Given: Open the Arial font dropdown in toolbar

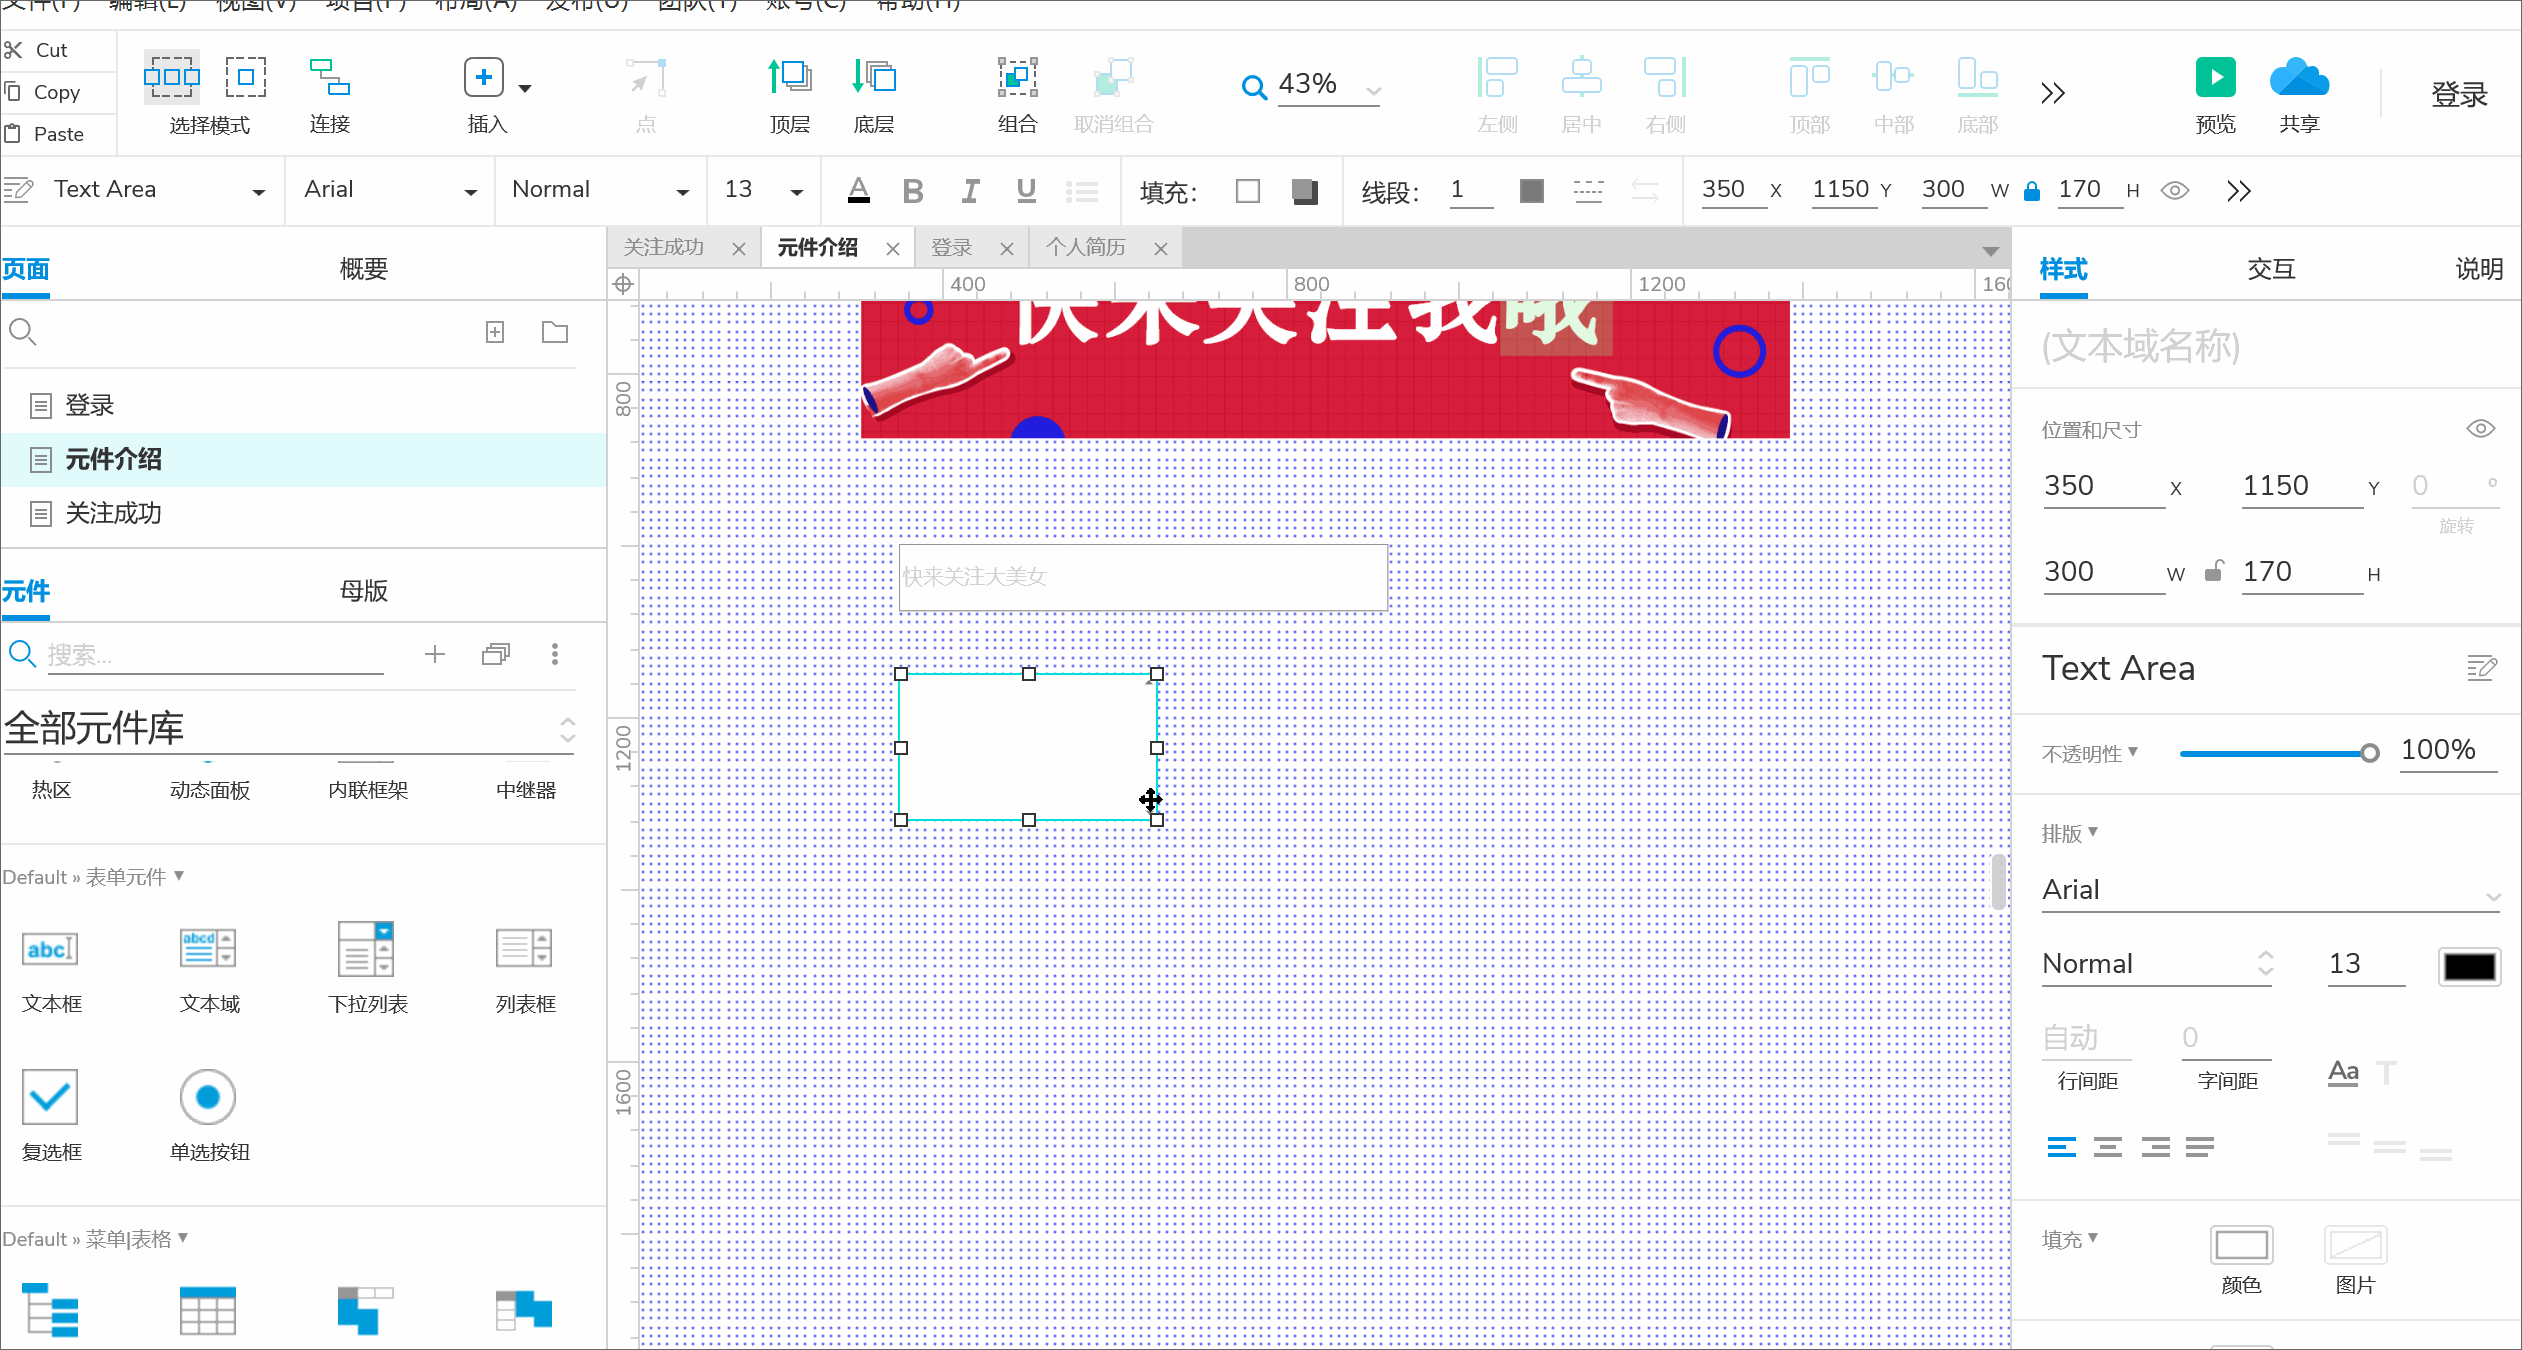Looking at the screenshot, I should click(x=470, y=191).
